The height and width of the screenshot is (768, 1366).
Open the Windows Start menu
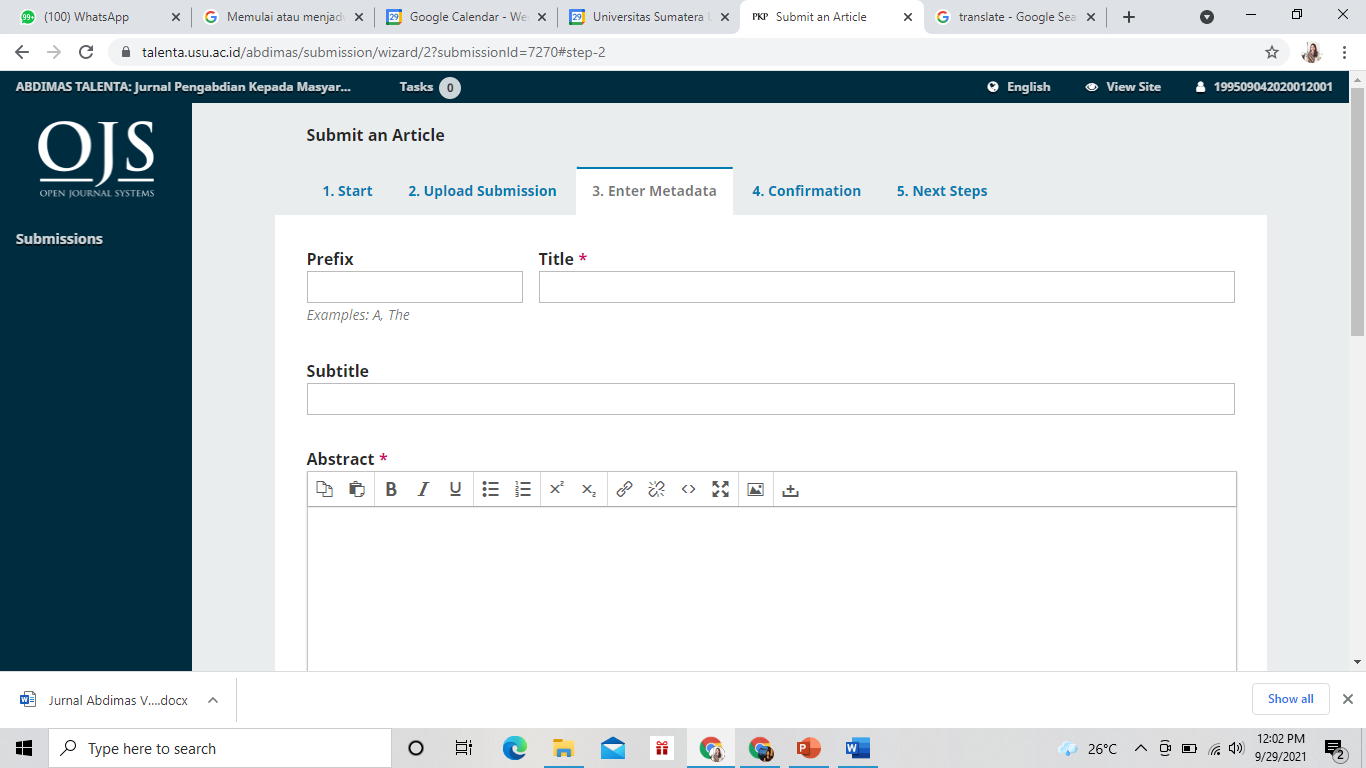[24, 748]
